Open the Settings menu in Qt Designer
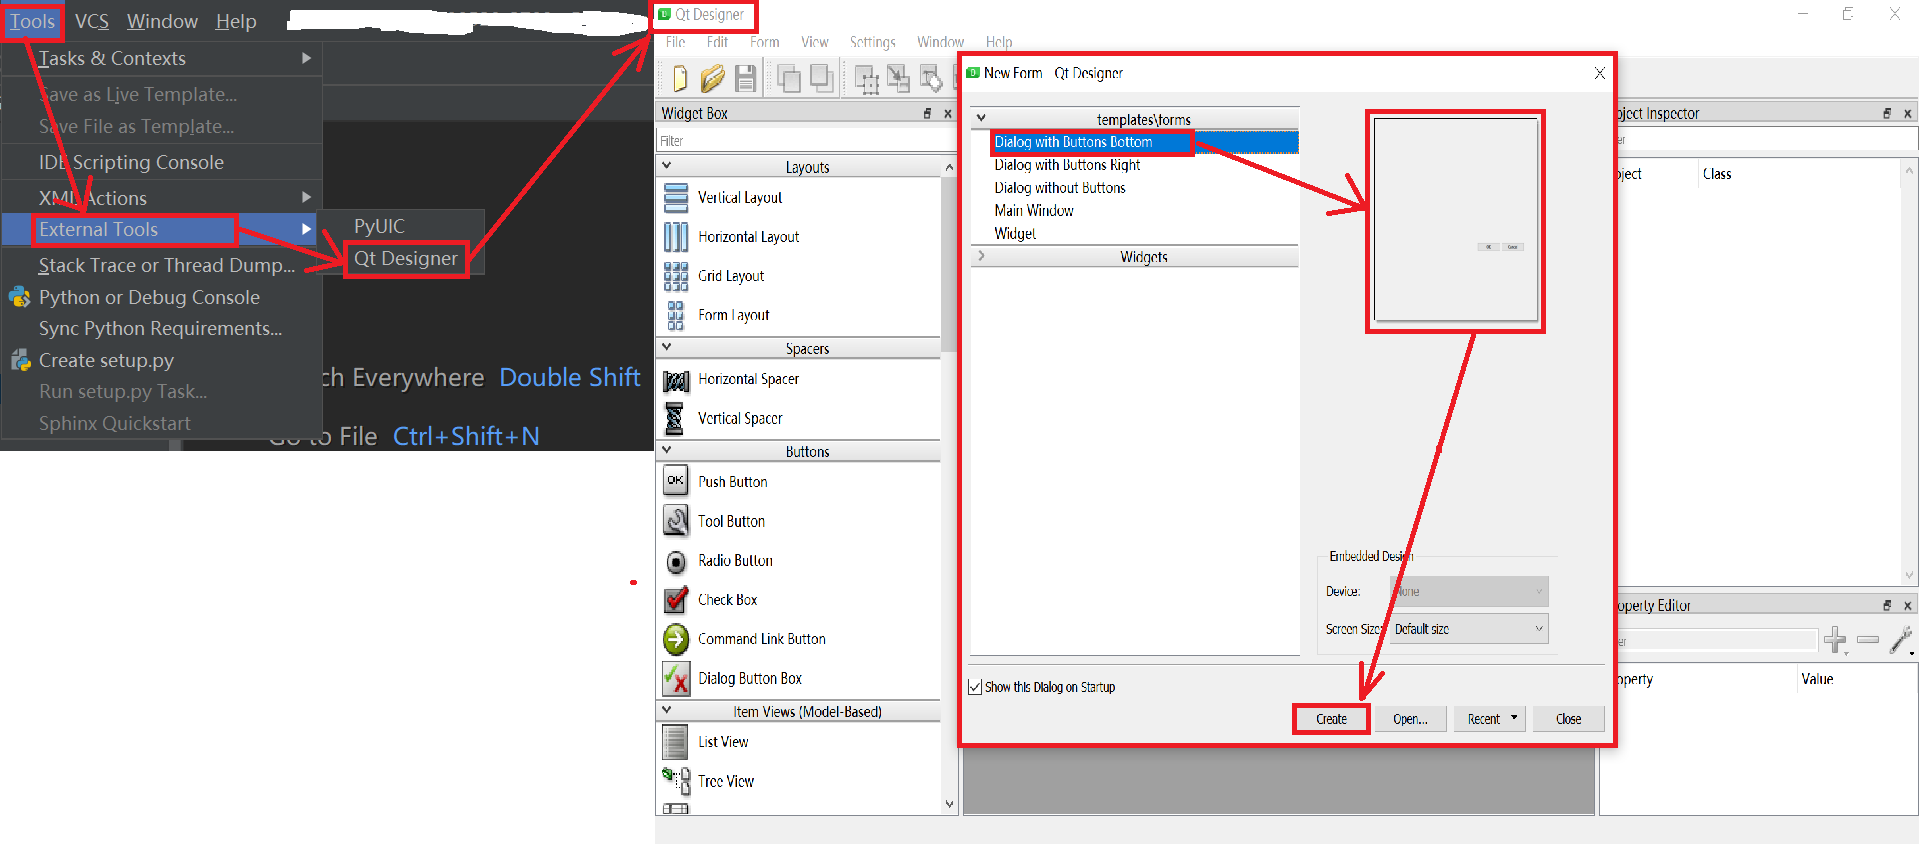The image size is (1920, 844). pos(872,42)
